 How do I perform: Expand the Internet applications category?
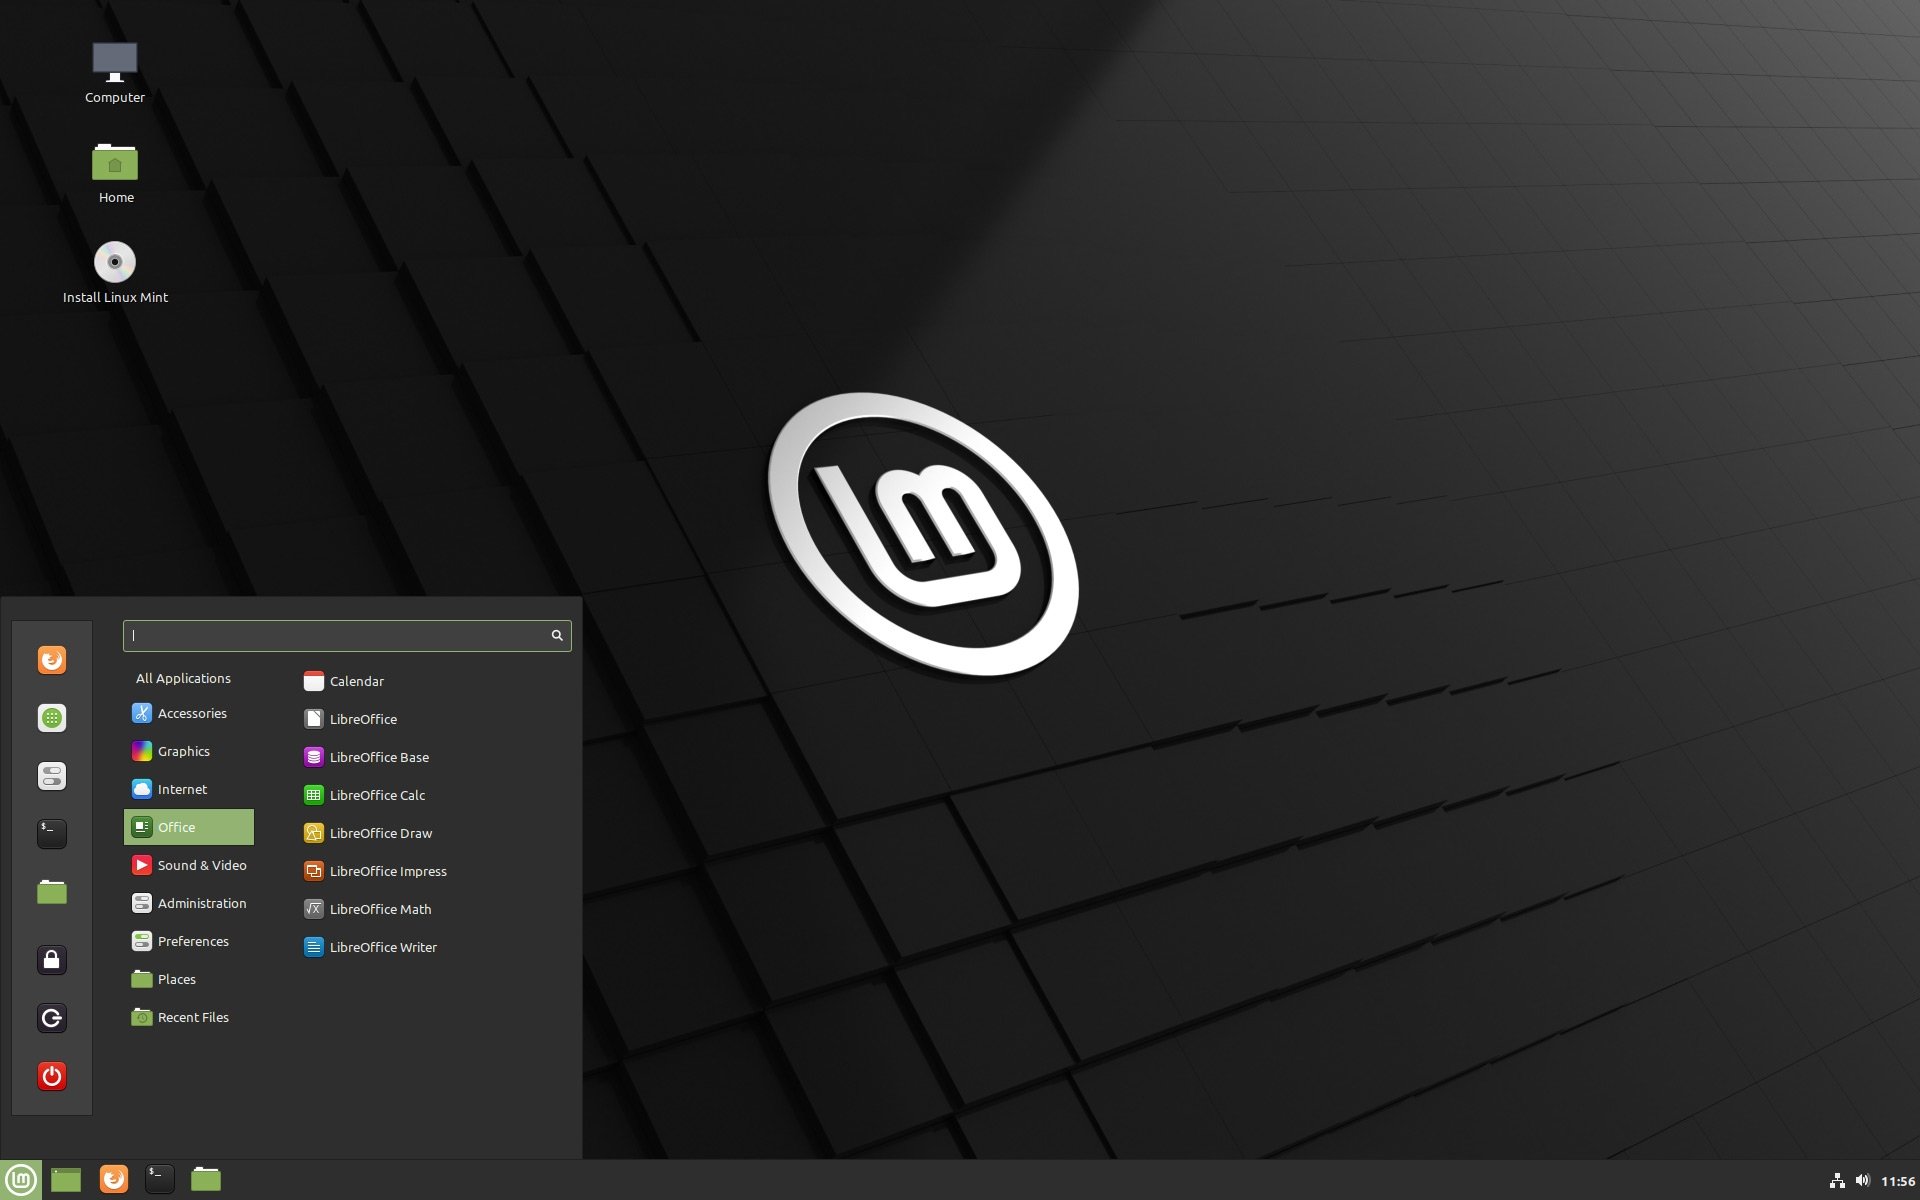tap(180, 788)
